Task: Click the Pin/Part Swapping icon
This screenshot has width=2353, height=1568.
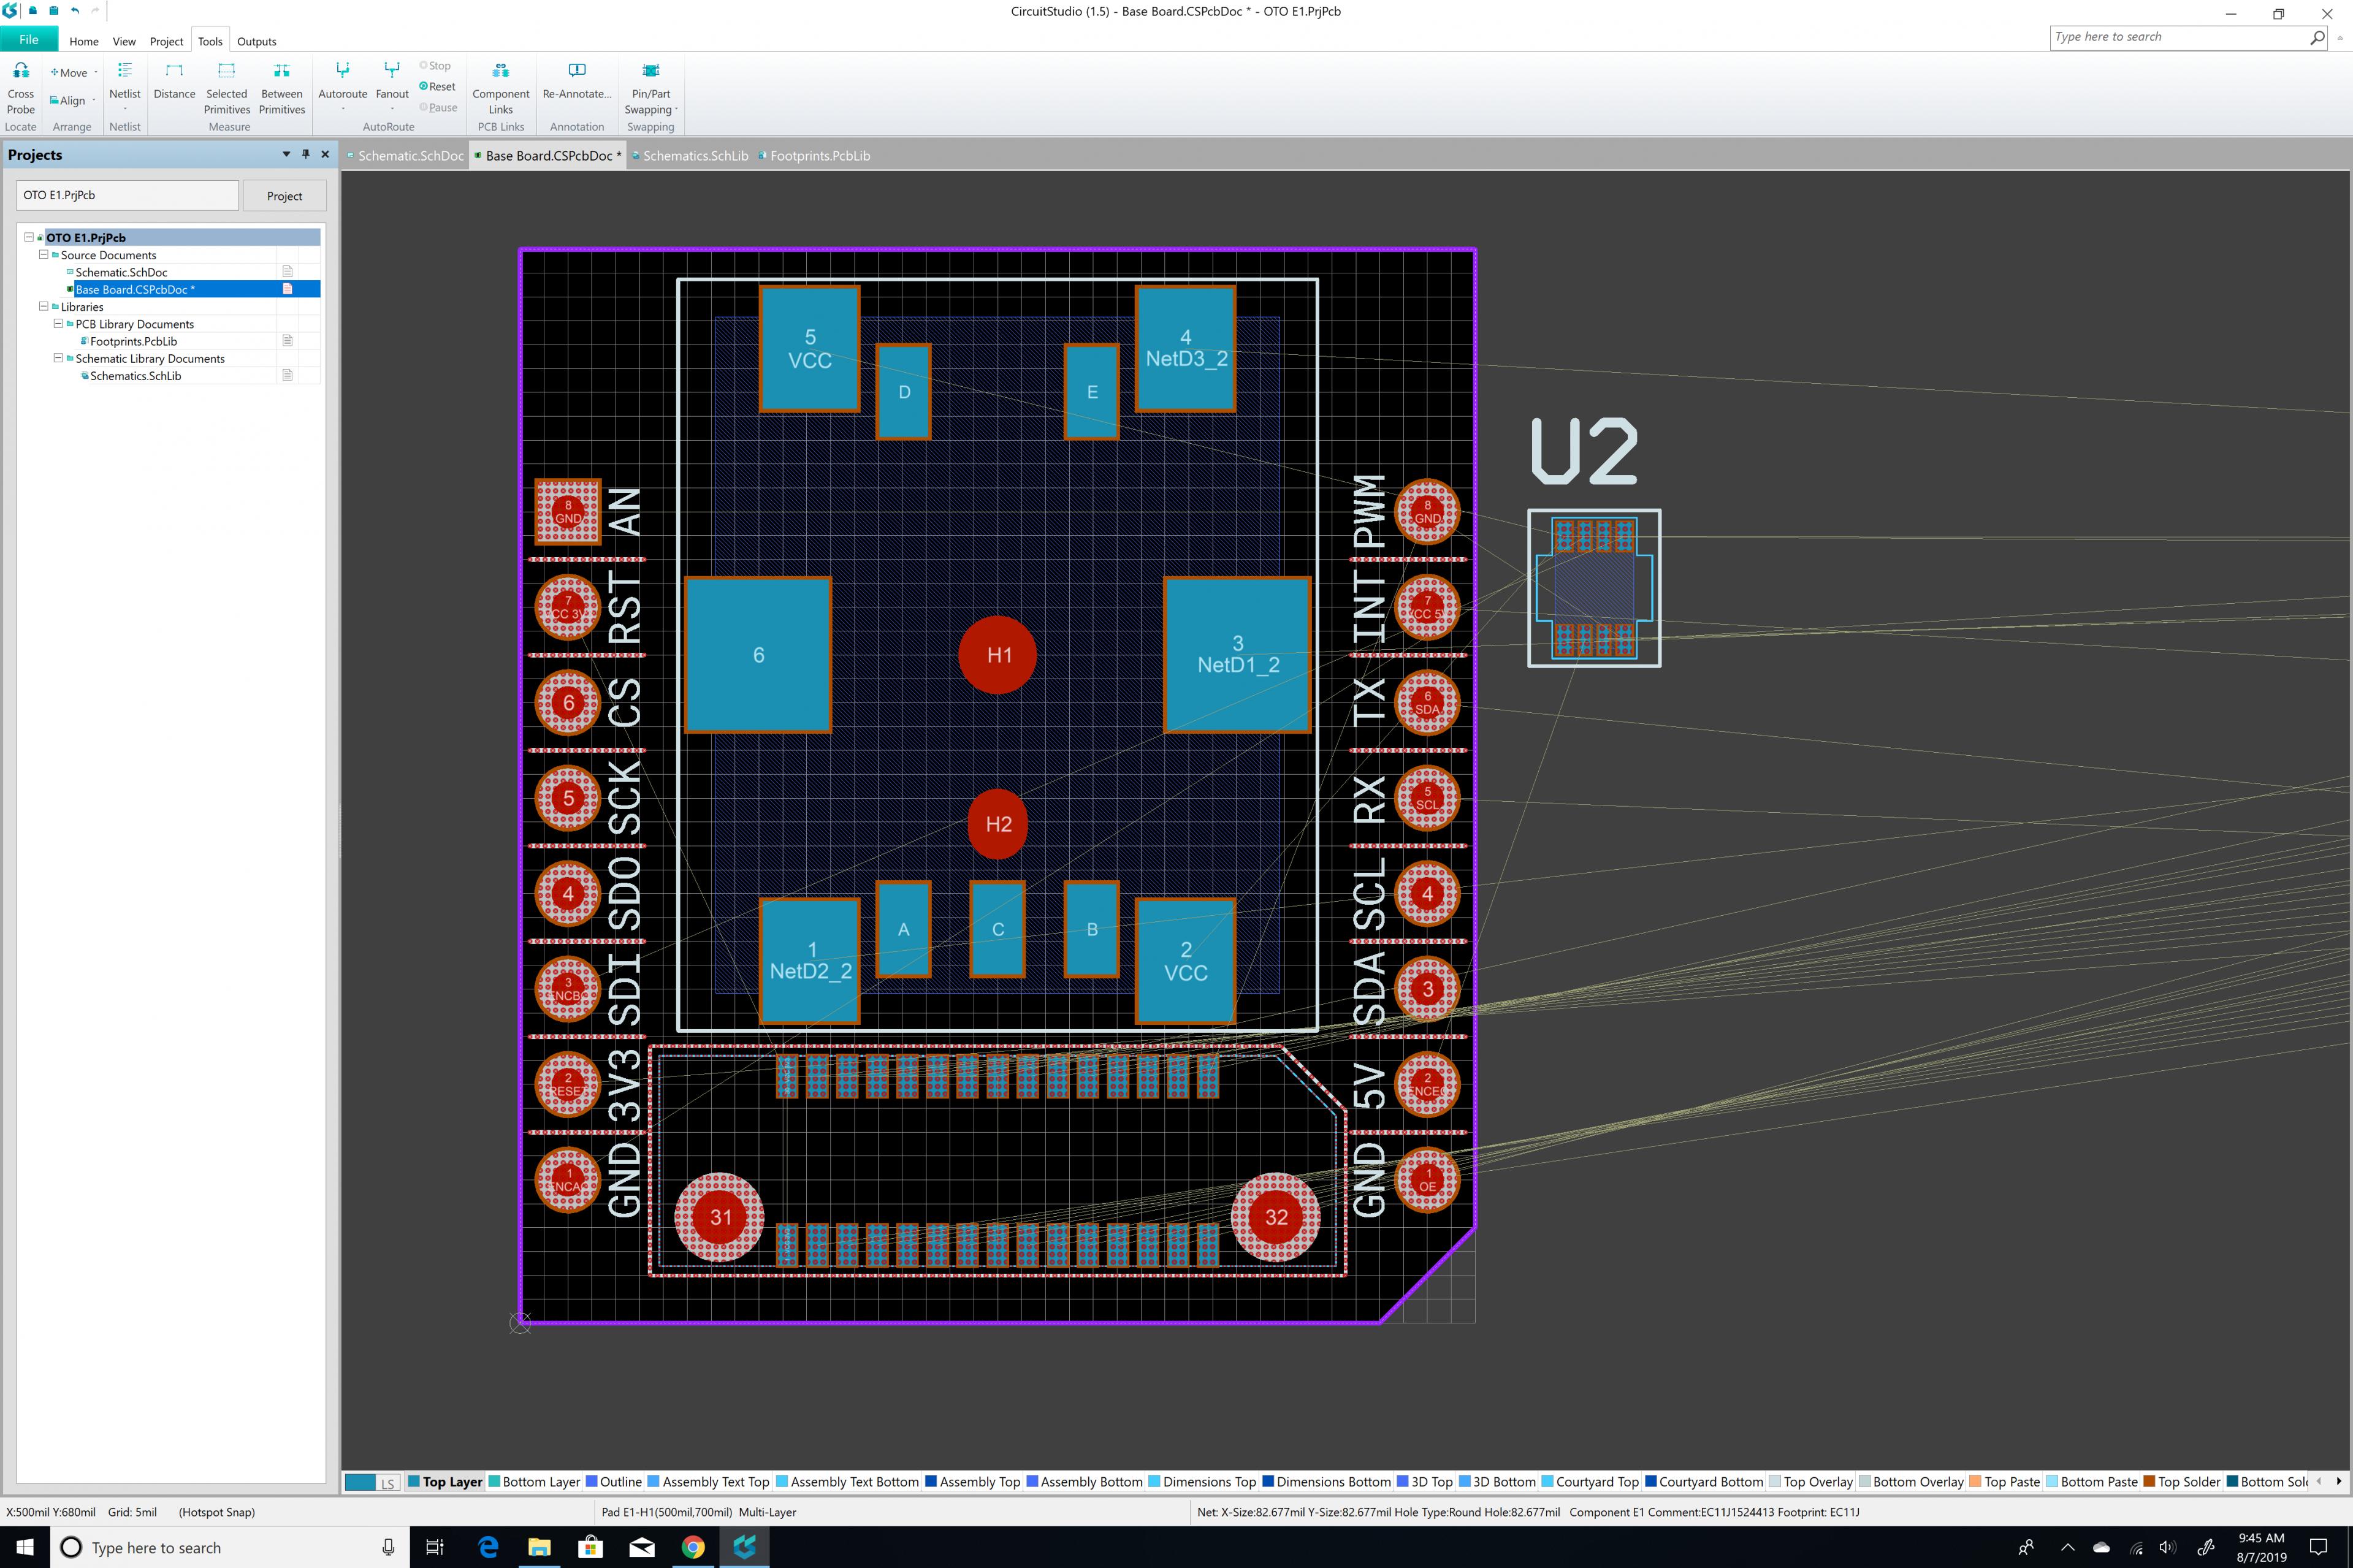Action: pos(651,70)
